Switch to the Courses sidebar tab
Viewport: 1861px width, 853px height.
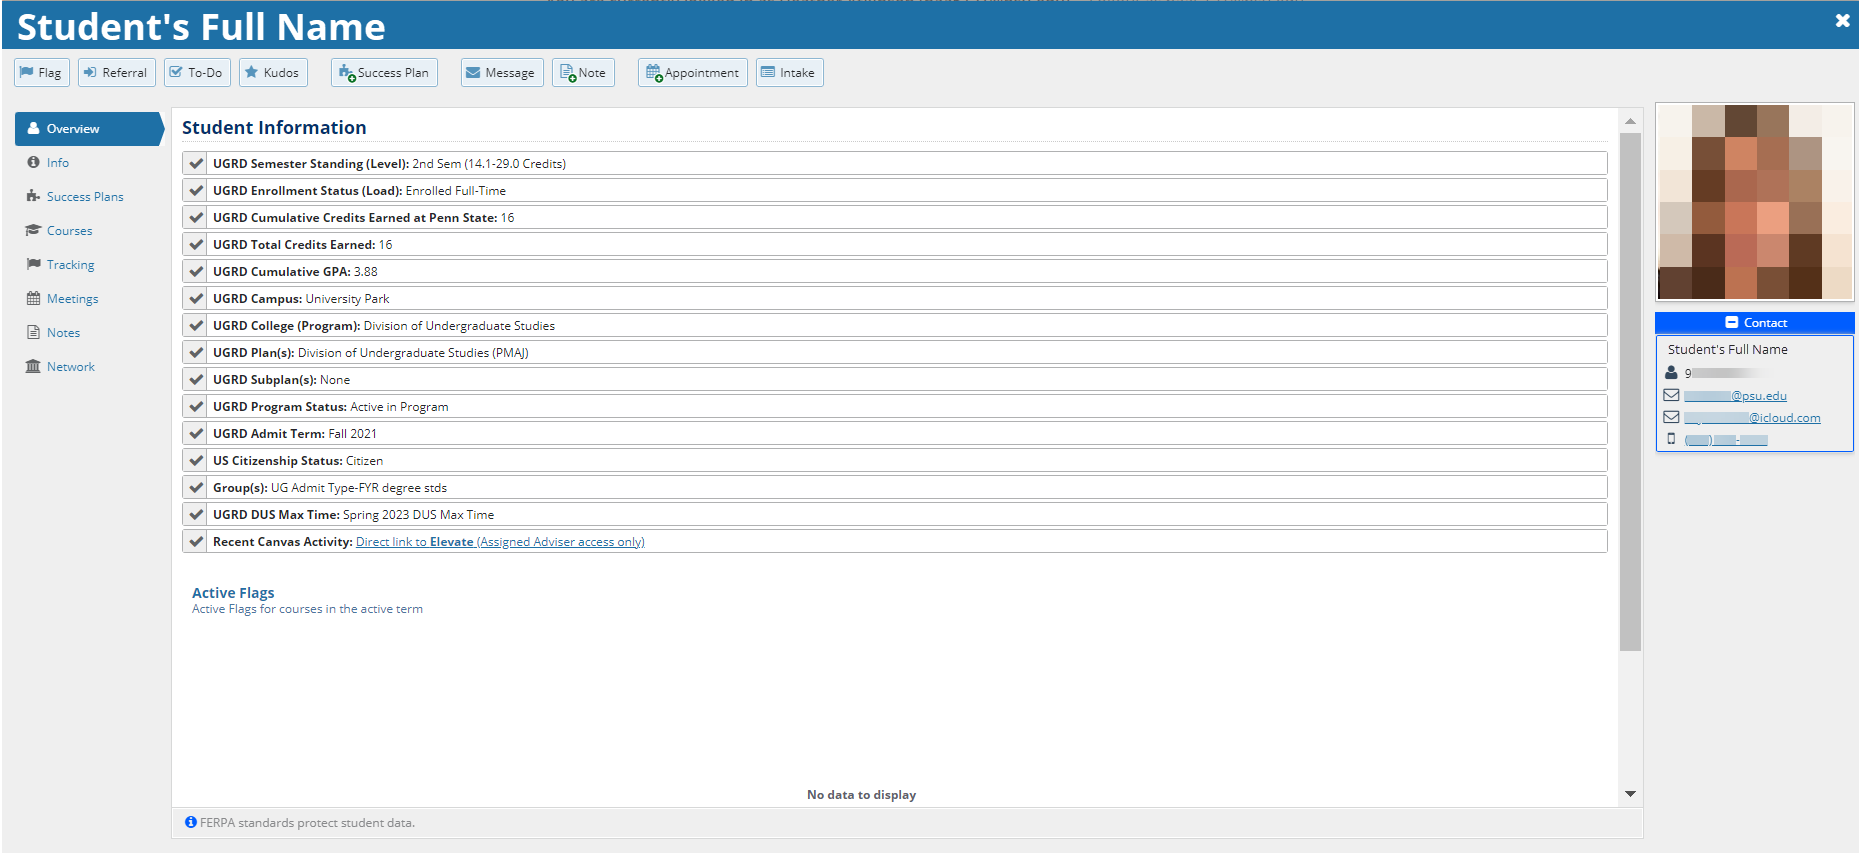click(69, 231)
